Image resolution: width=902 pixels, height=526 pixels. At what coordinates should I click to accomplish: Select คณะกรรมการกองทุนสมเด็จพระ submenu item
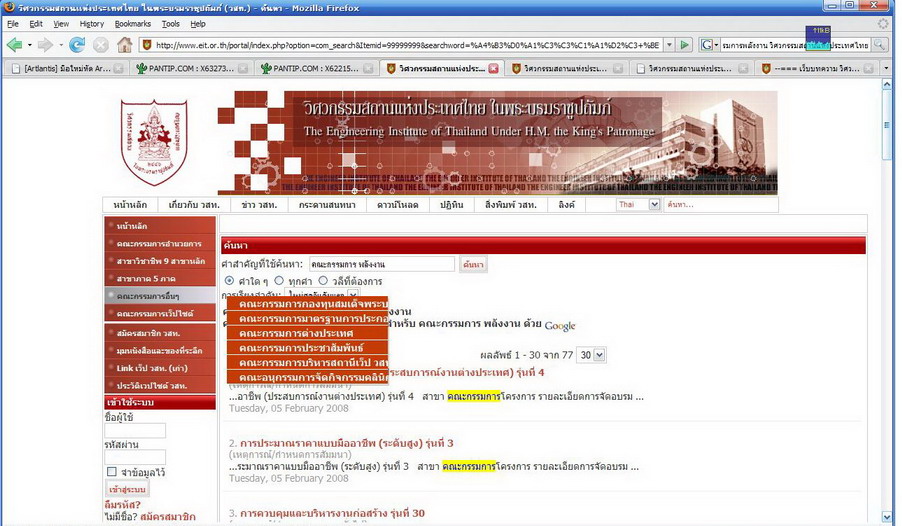(x=308, y=304)
